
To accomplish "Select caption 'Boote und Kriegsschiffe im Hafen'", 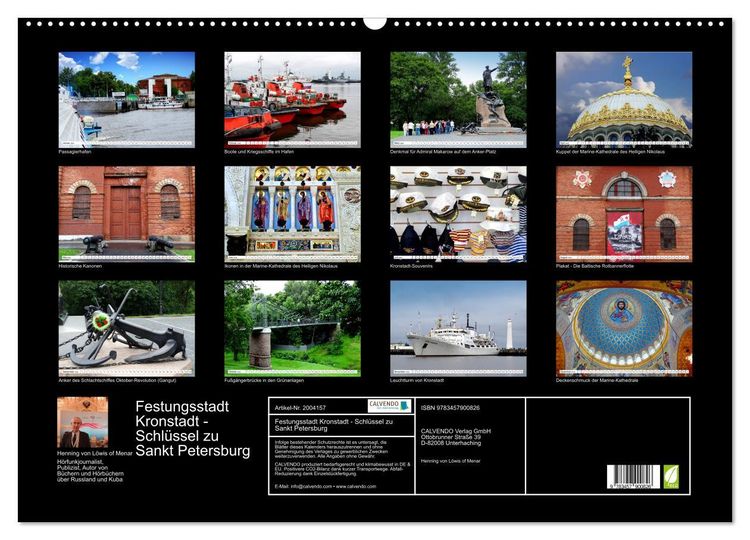I will point(259,152).
